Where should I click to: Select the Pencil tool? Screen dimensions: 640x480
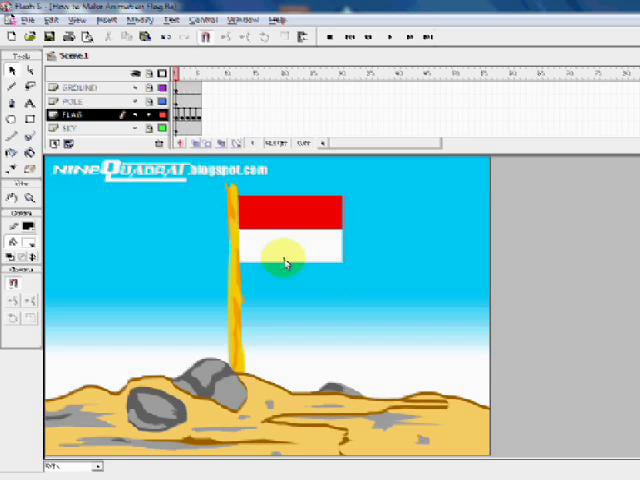pyautogui.click(x=12, y=136)
